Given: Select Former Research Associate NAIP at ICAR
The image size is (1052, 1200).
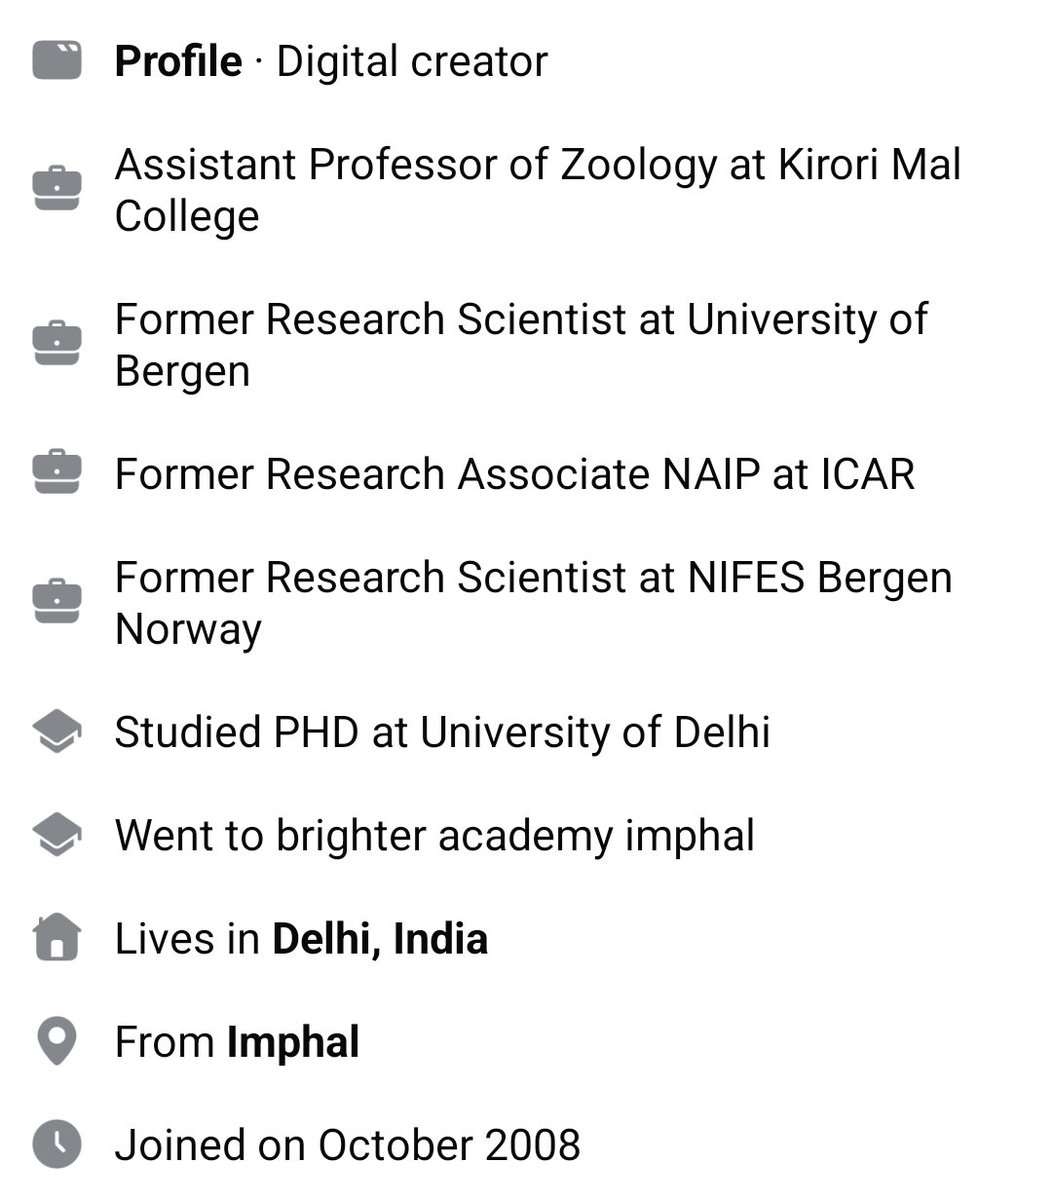Looking at the screenshot, I should pos(515,474).
